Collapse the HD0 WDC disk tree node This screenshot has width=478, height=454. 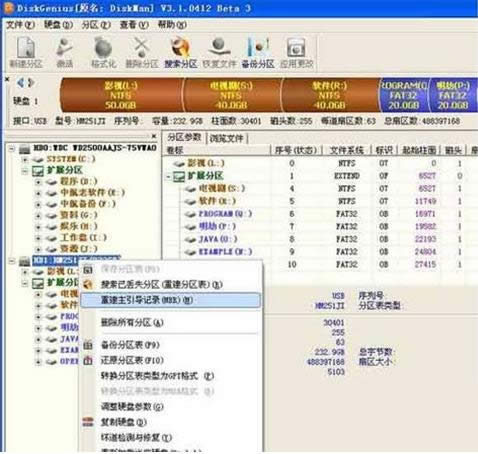pos(12,149)
